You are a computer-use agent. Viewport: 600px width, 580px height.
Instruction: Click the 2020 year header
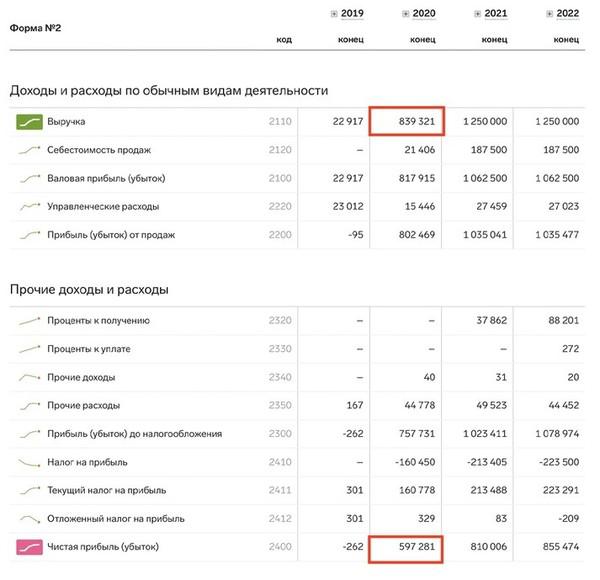(424, 13)
